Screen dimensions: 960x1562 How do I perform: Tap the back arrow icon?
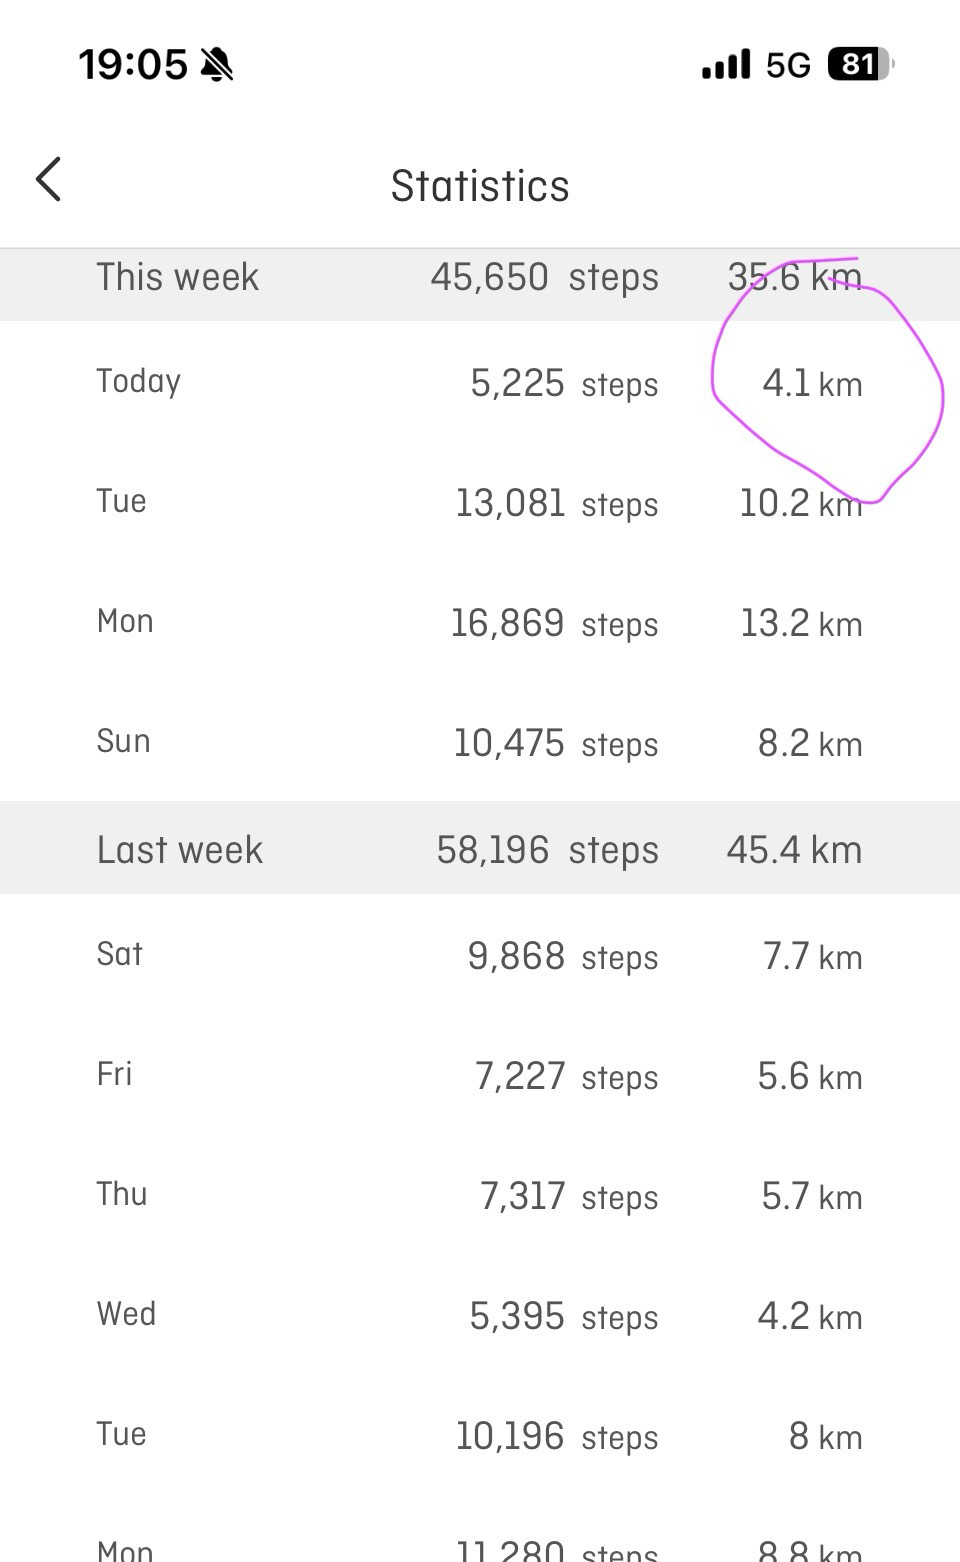tap(48, 180)
